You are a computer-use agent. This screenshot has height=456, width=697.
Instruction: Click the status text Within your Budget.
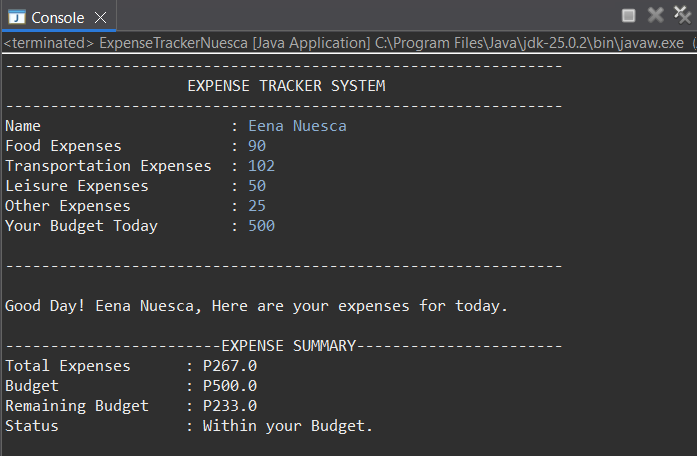click(x=288, y=426)
